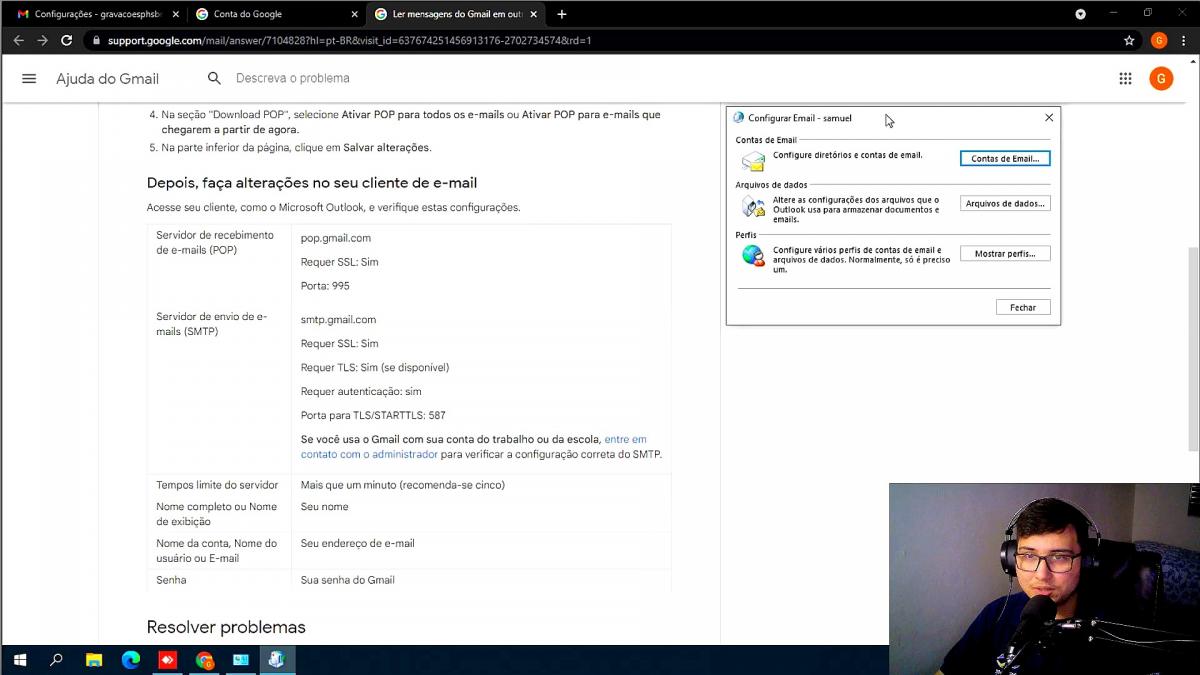Screen dimensions: 1200x675
Task: Click the Servidor de recebimento de e-mails cell
Action: pyautogui.click(x=215, y=243)
